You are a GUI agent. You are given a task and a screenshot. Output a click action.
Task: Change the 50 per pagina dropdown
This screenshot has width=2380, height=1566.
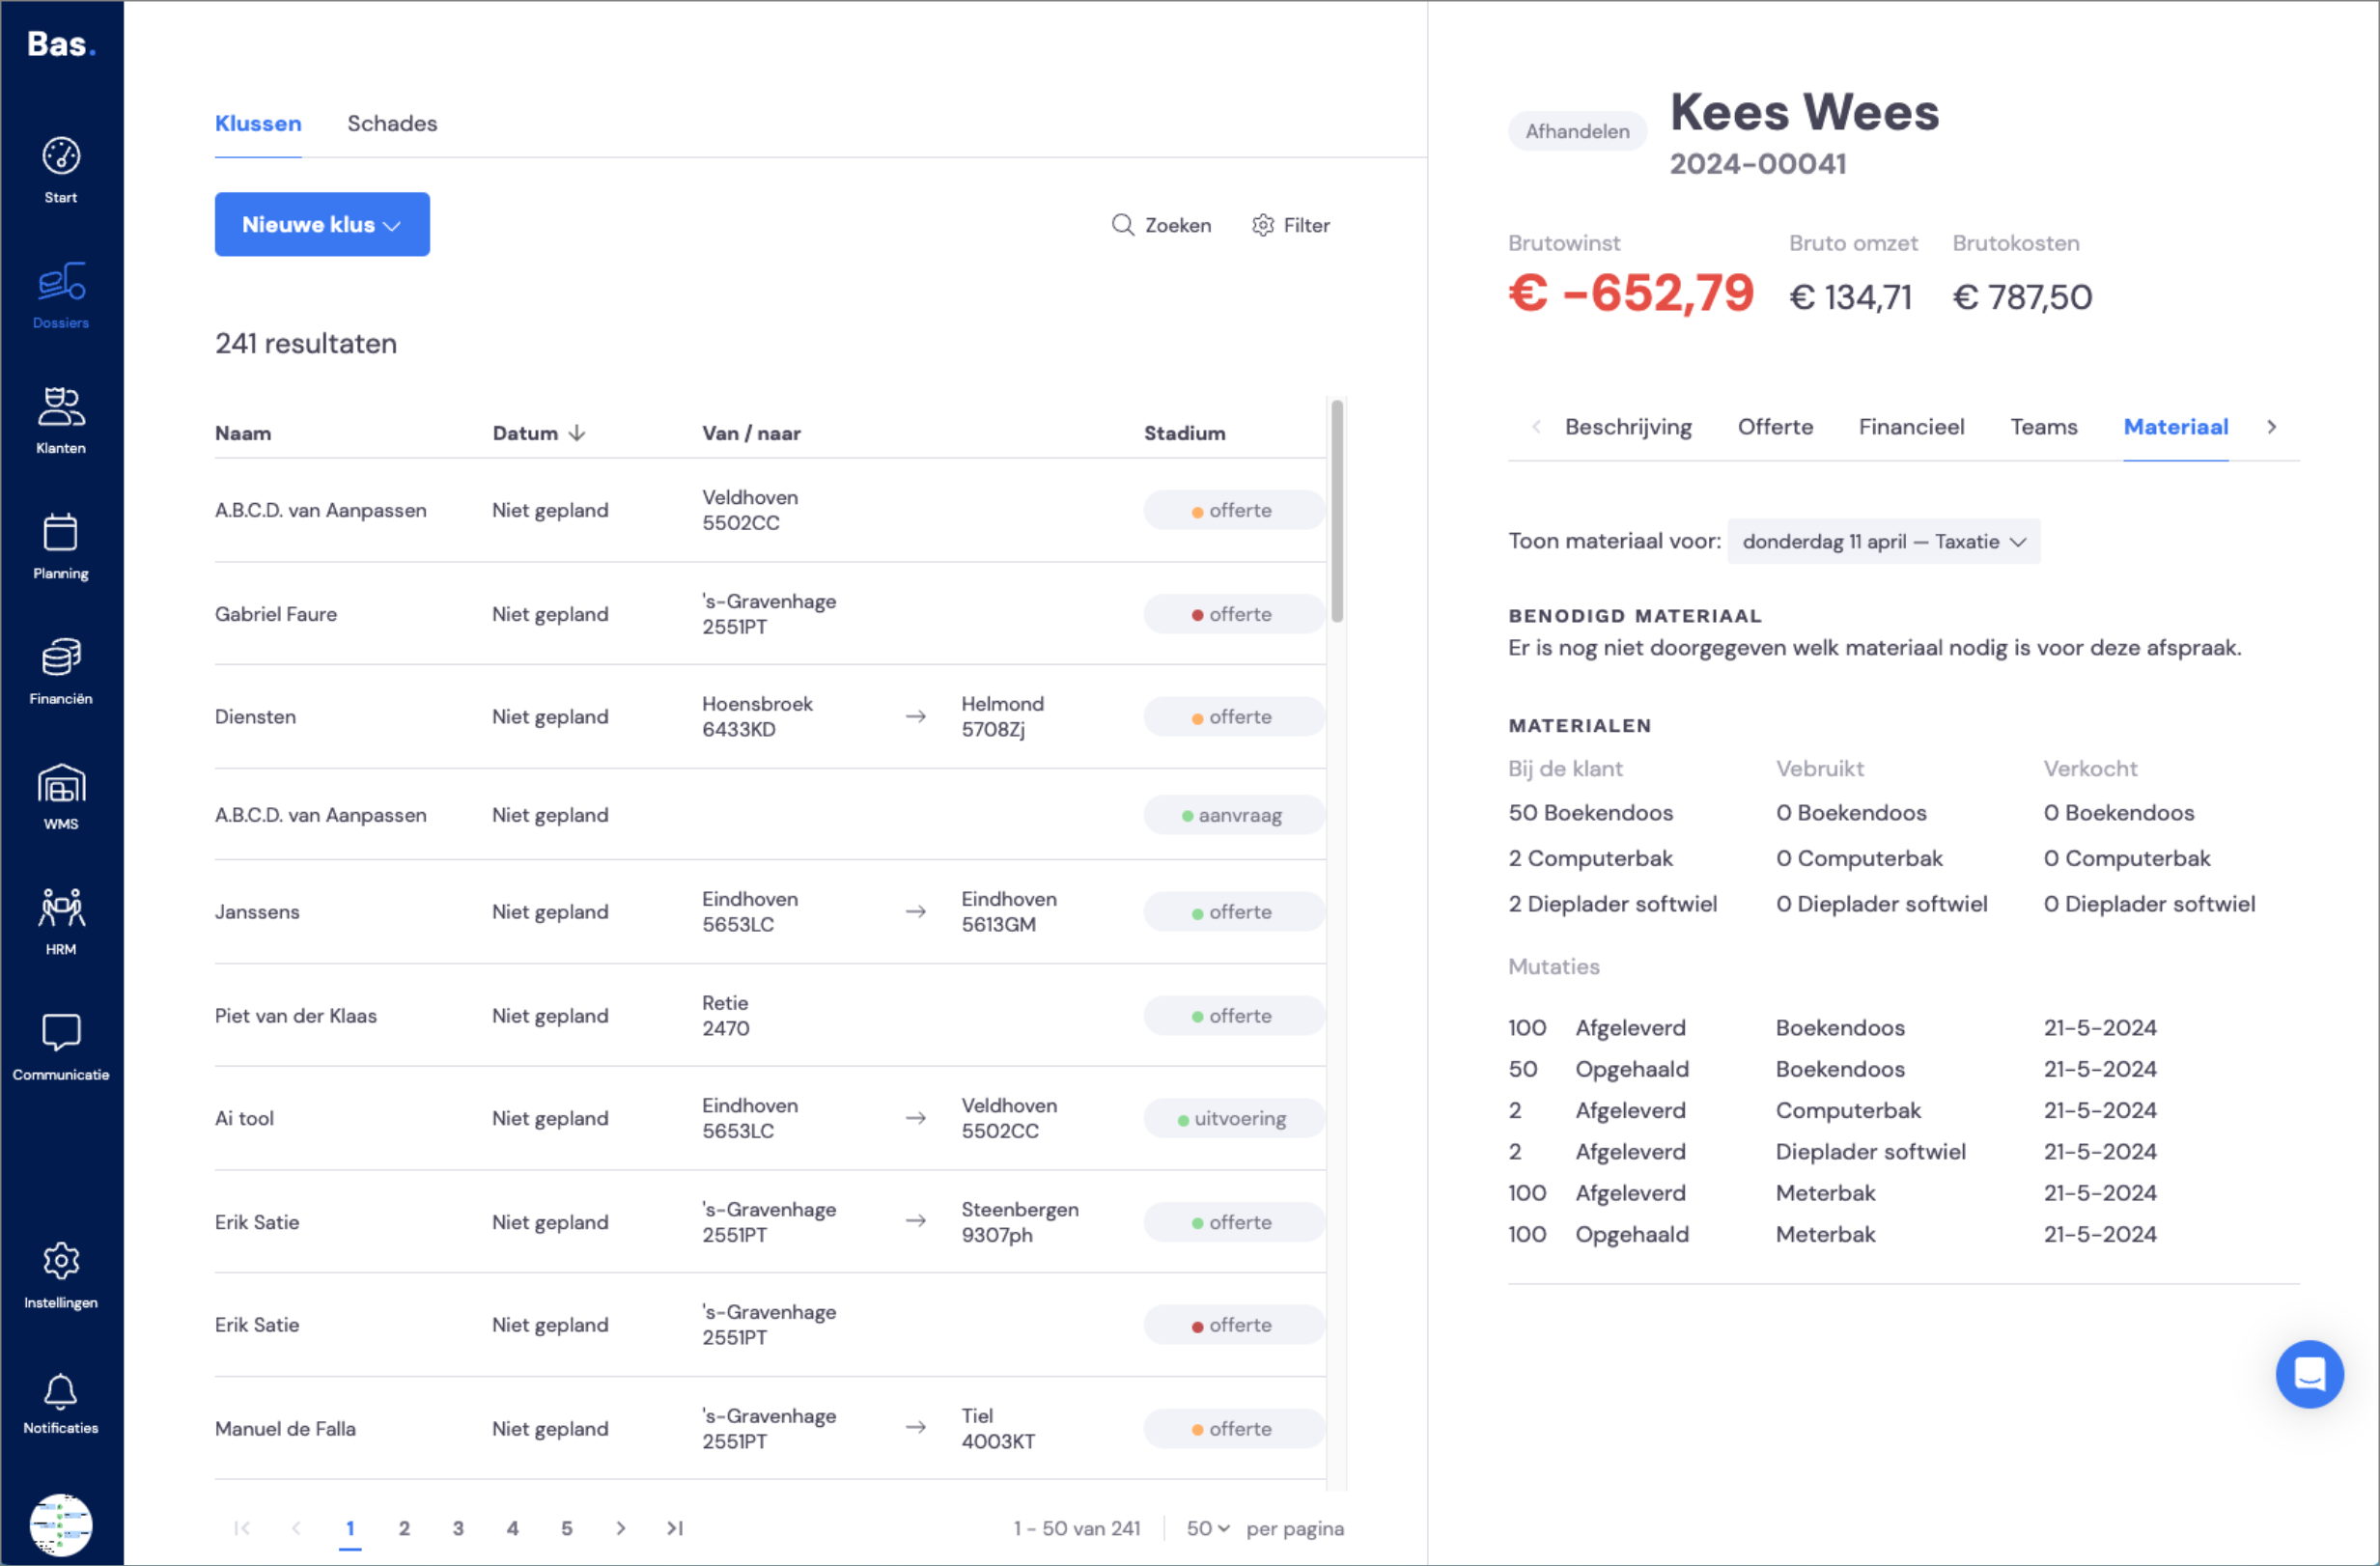pyautogui.click(x=1208, y=1528)
